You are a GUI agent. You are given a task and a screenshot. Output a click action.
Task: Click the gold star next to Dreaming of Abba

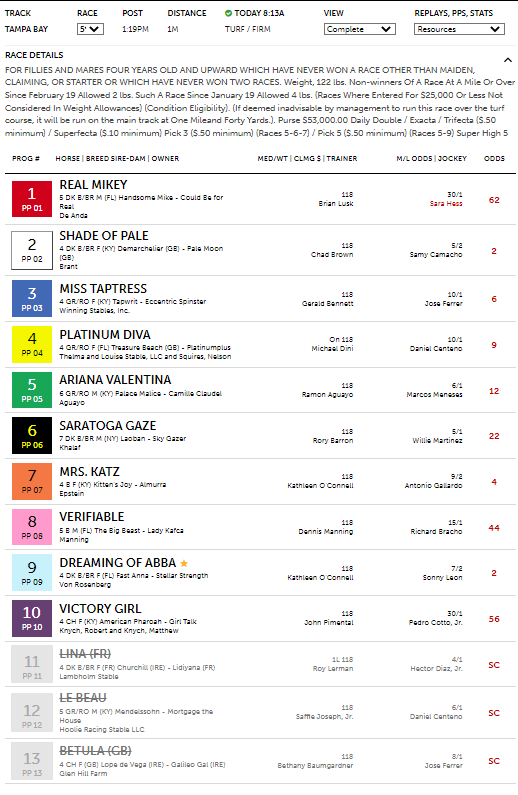coord(184,563)
